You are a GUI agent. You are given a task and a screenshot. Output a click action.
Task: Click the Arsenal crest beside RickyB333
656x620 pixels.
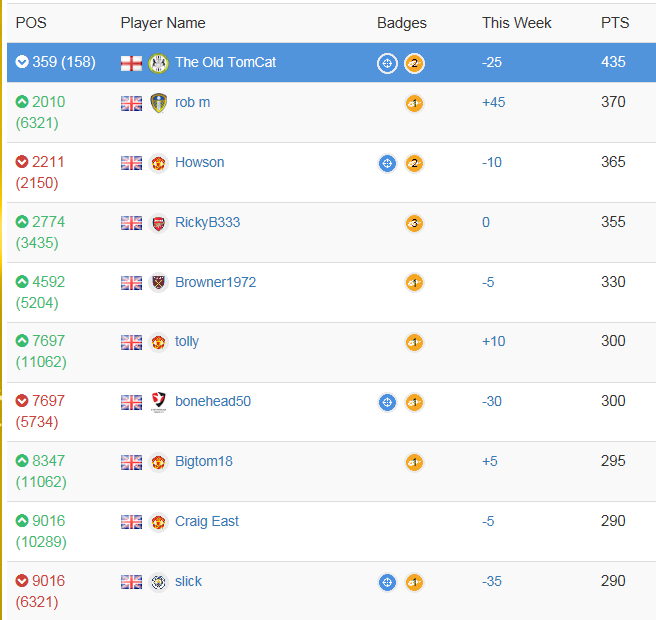[x=158, y=223]
